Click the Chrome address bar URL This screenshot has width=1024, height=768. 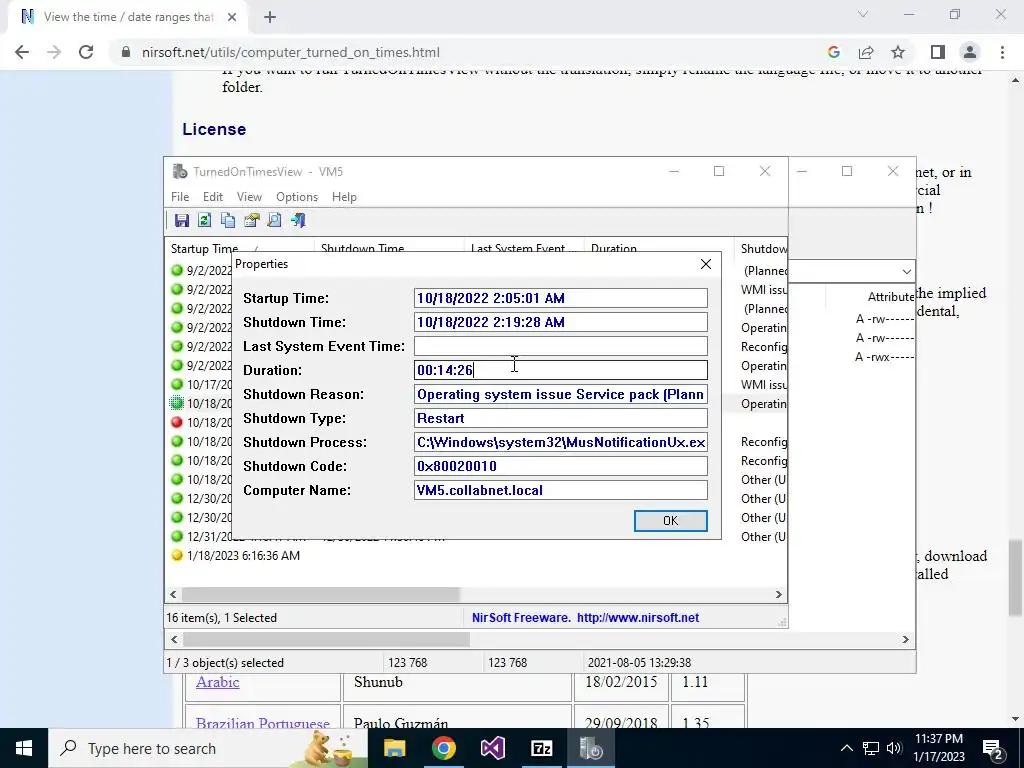coord(291,52)
